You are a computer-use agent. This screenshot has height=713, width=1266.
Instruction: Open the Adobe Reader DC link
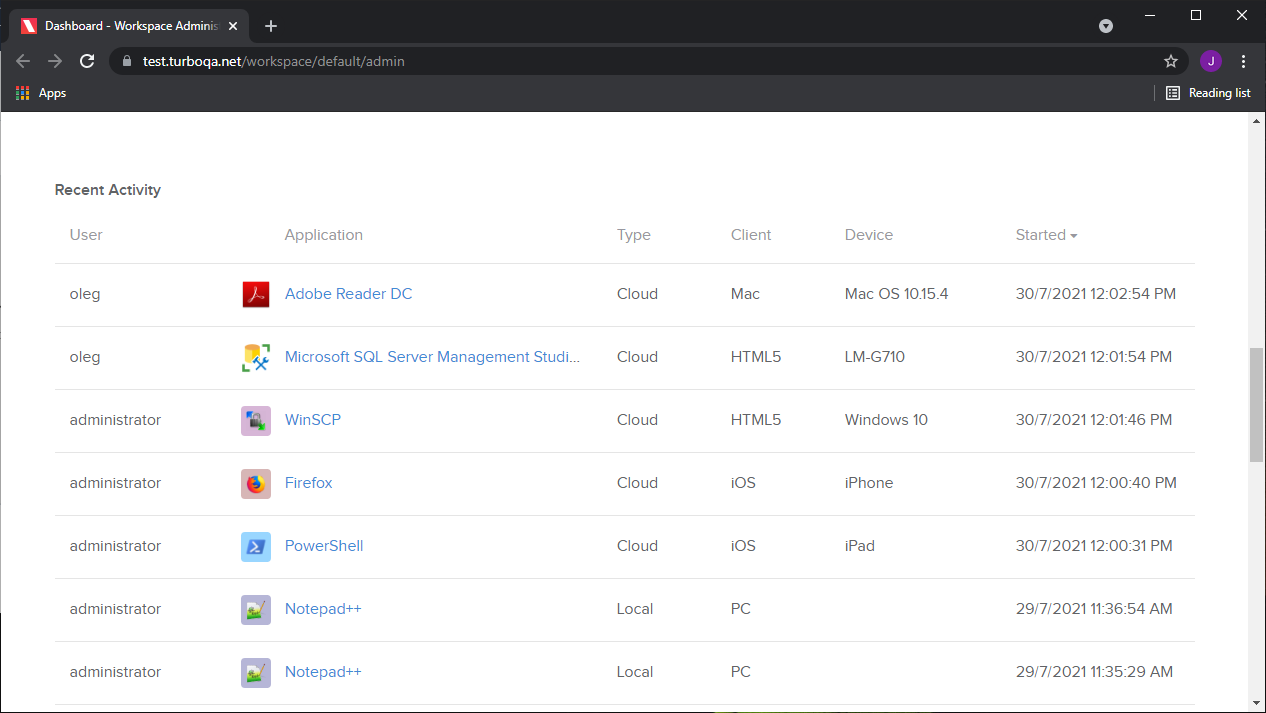coord(348,294)
